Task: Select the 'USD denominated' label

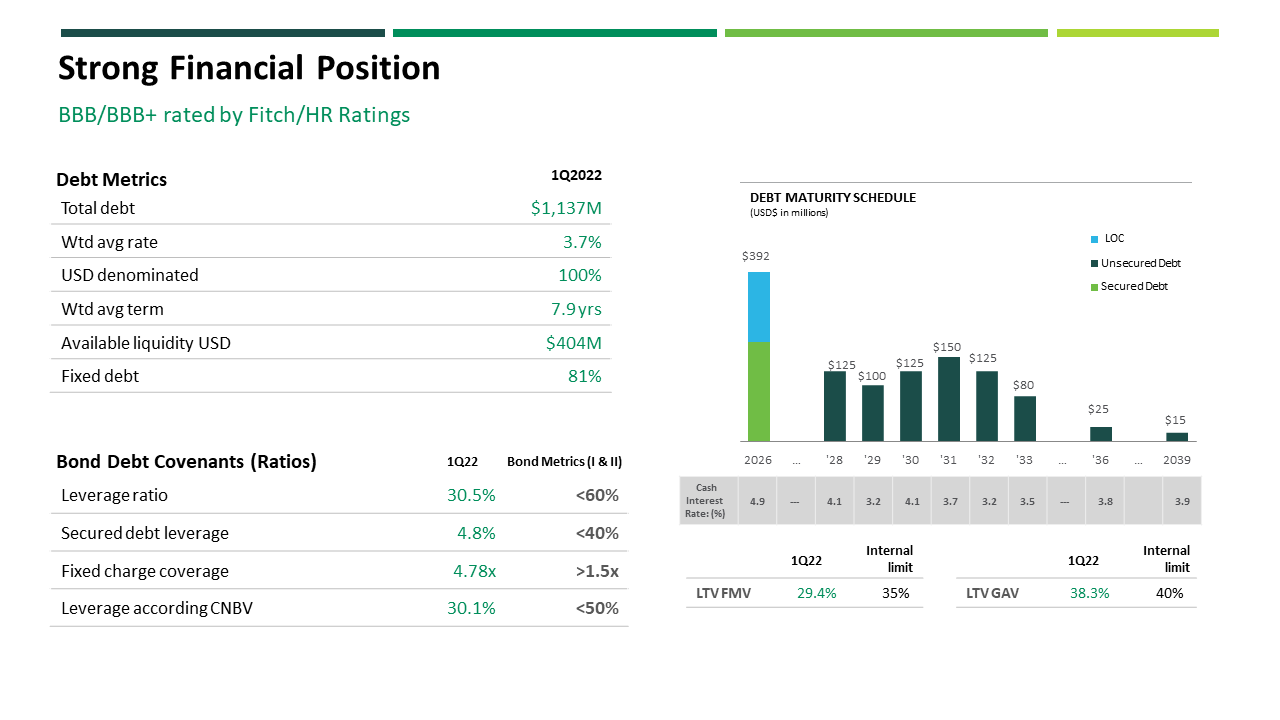Action: pyautogui.click(x=130, y=275)
